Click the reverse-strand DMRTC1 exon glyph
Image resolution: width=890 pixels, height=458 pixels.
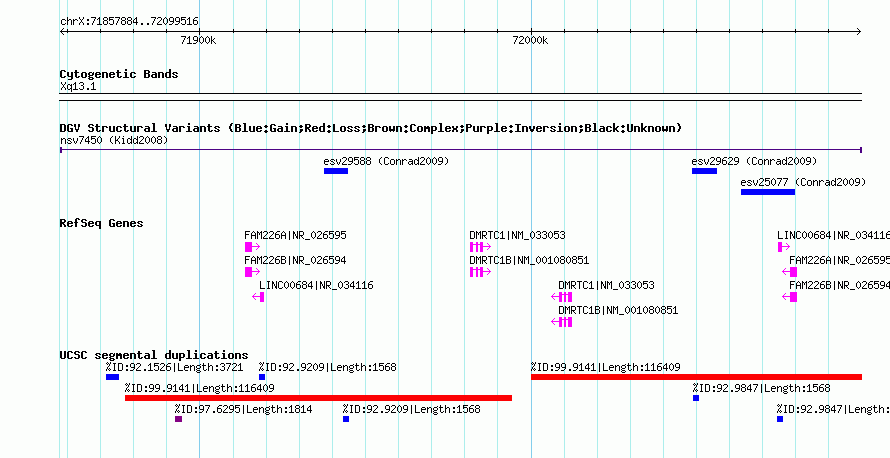coord(561,297)
